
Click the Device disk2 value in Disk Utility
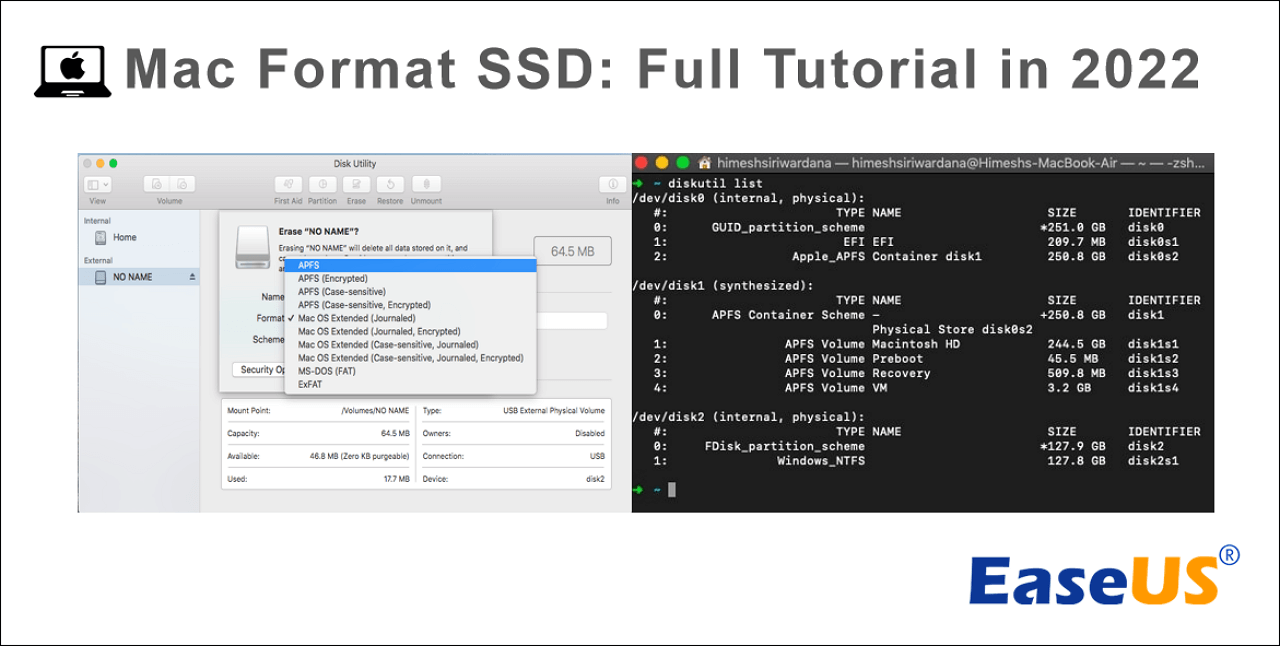[x=595, y=479]
